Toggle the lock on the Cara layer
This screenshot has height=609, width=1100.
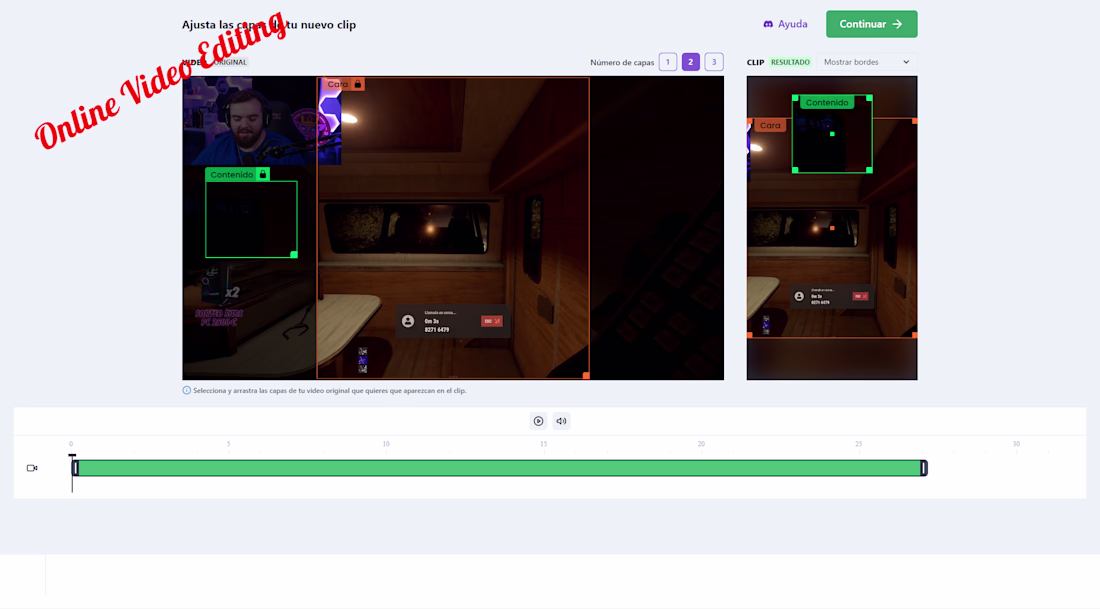tap(358, 84)
